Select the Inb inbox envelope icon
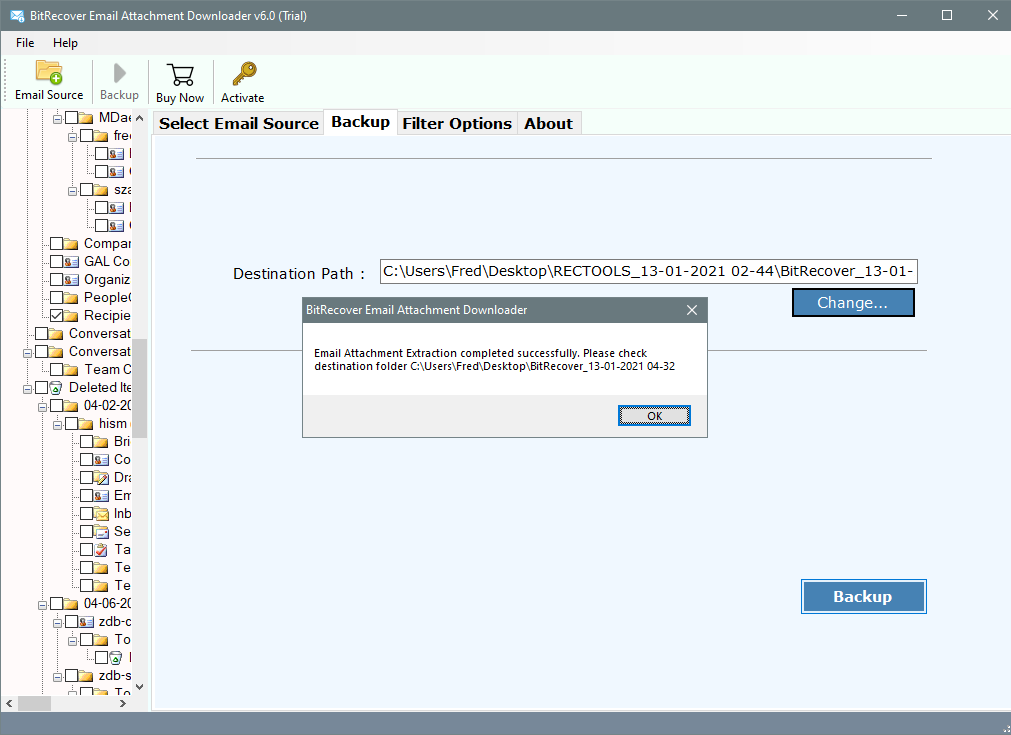Screen dimensions: 1011x735 101,514
